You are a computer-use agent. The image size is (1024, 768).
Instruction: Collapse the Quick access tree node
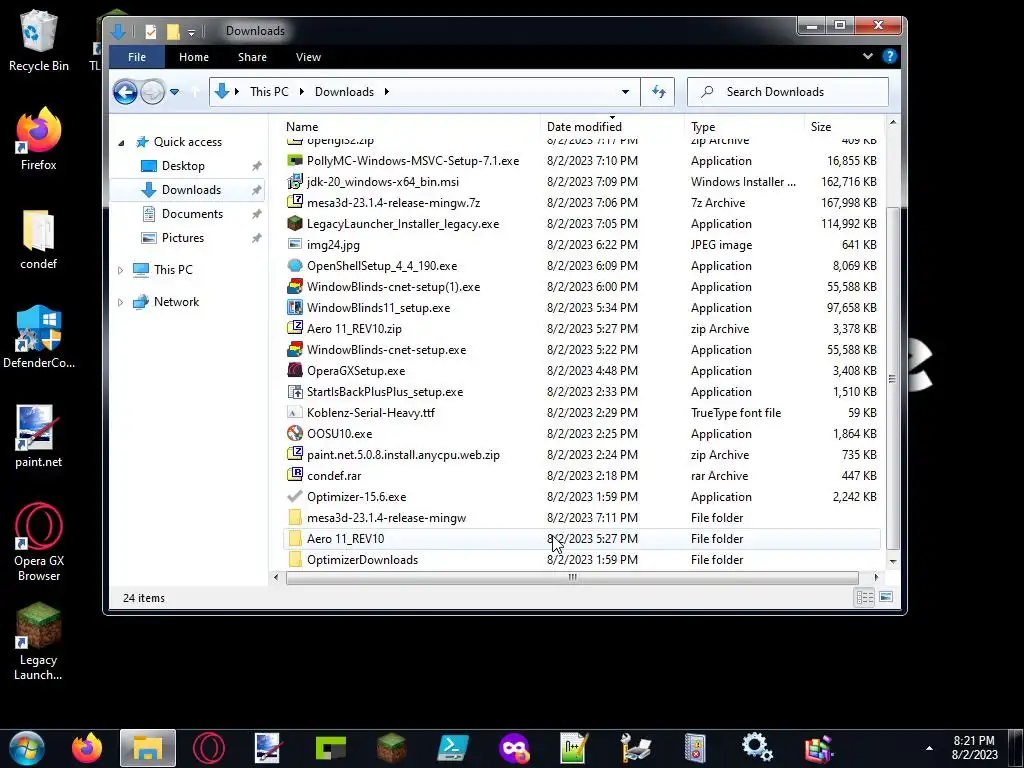pyautogui.click(x=121, y=142)
